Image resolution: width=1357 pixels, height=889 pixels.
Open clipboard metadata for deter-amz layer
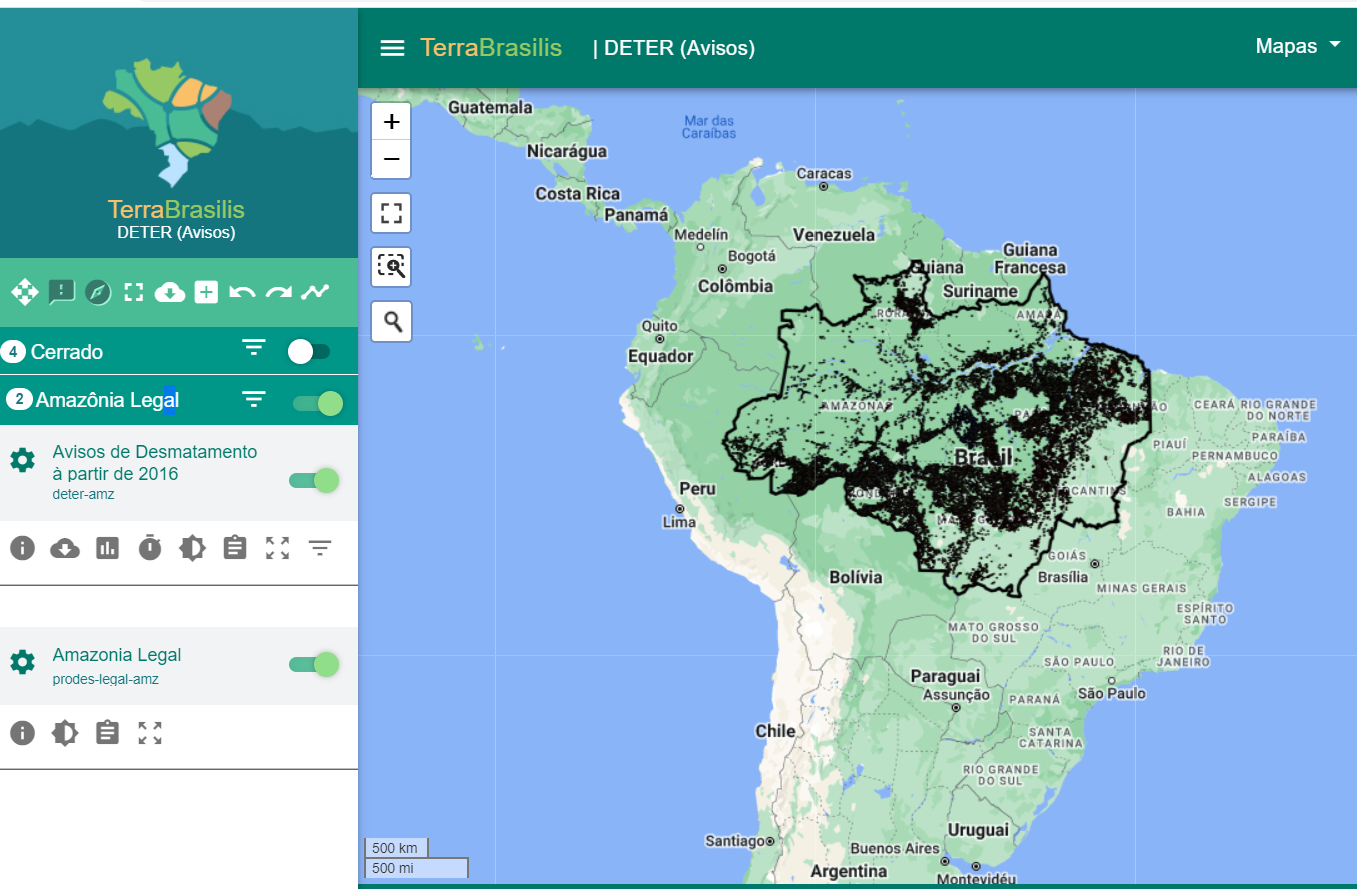pyautogui.click(x=235, y=547)
